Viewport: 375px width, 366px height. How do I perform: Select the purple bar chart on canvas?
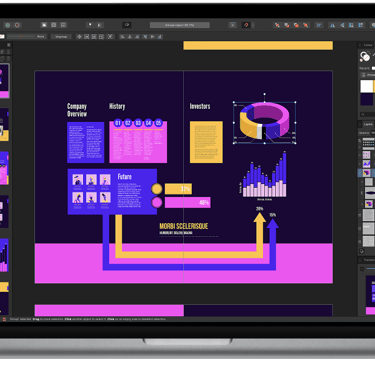pyautogui.click(x=265, y=174)
